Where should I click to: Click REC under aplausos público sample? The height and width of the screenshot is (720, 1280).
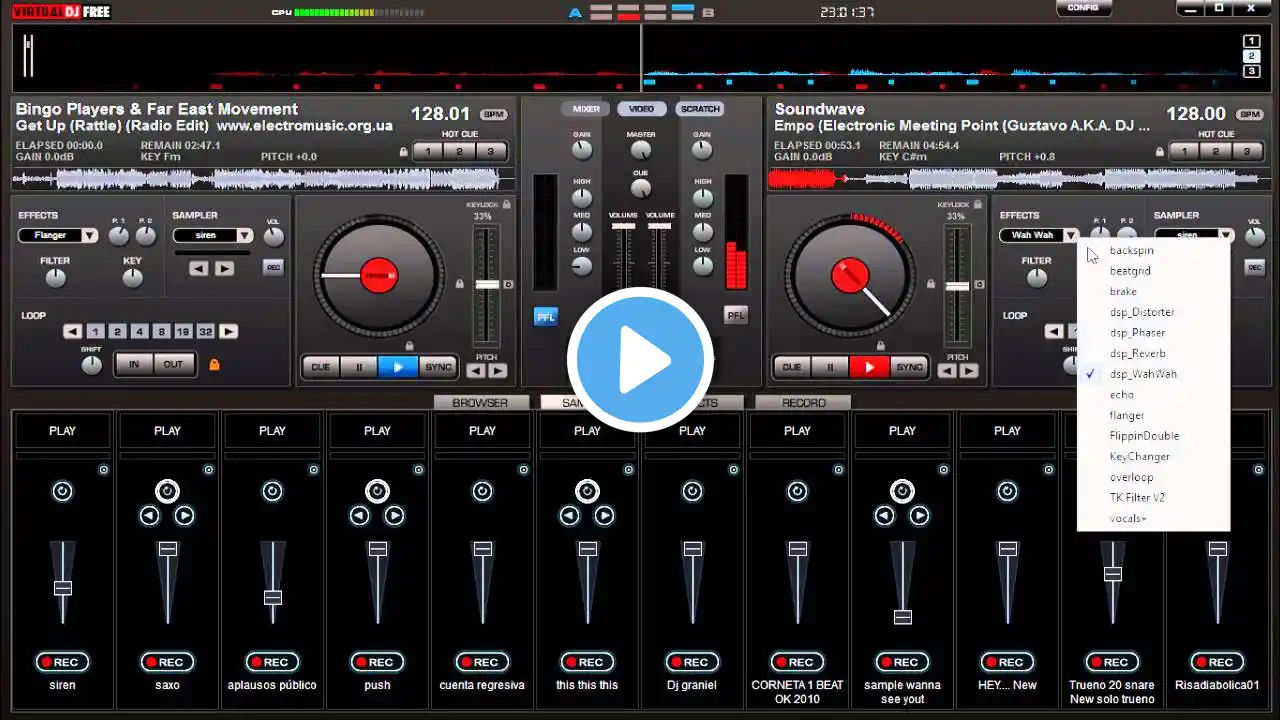pos(272,662)
